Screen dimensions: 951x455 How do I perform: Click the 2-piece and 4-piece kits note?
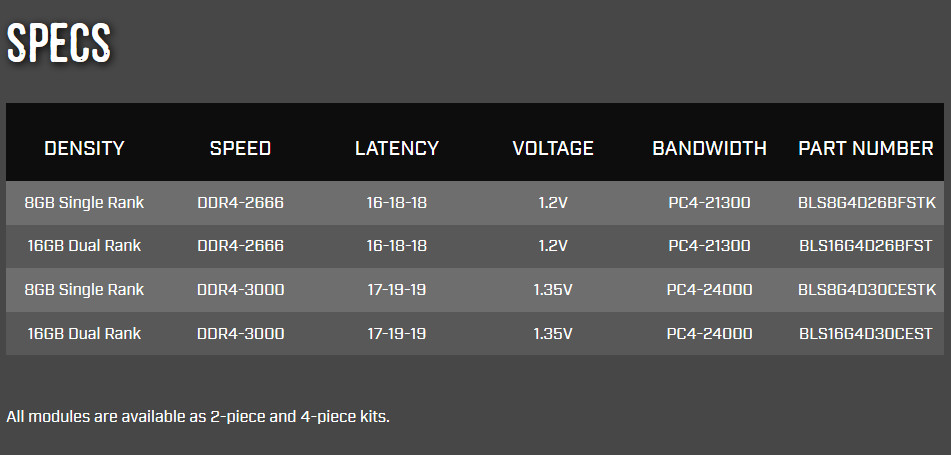tap(197, 415)
